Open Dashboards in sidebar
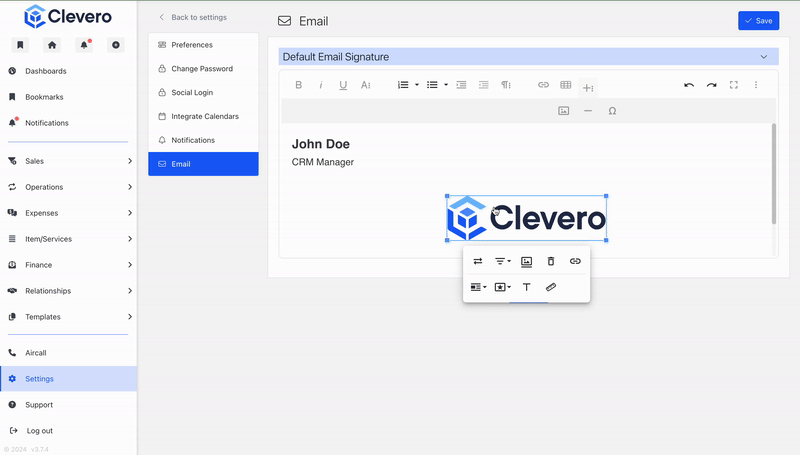 68,71
